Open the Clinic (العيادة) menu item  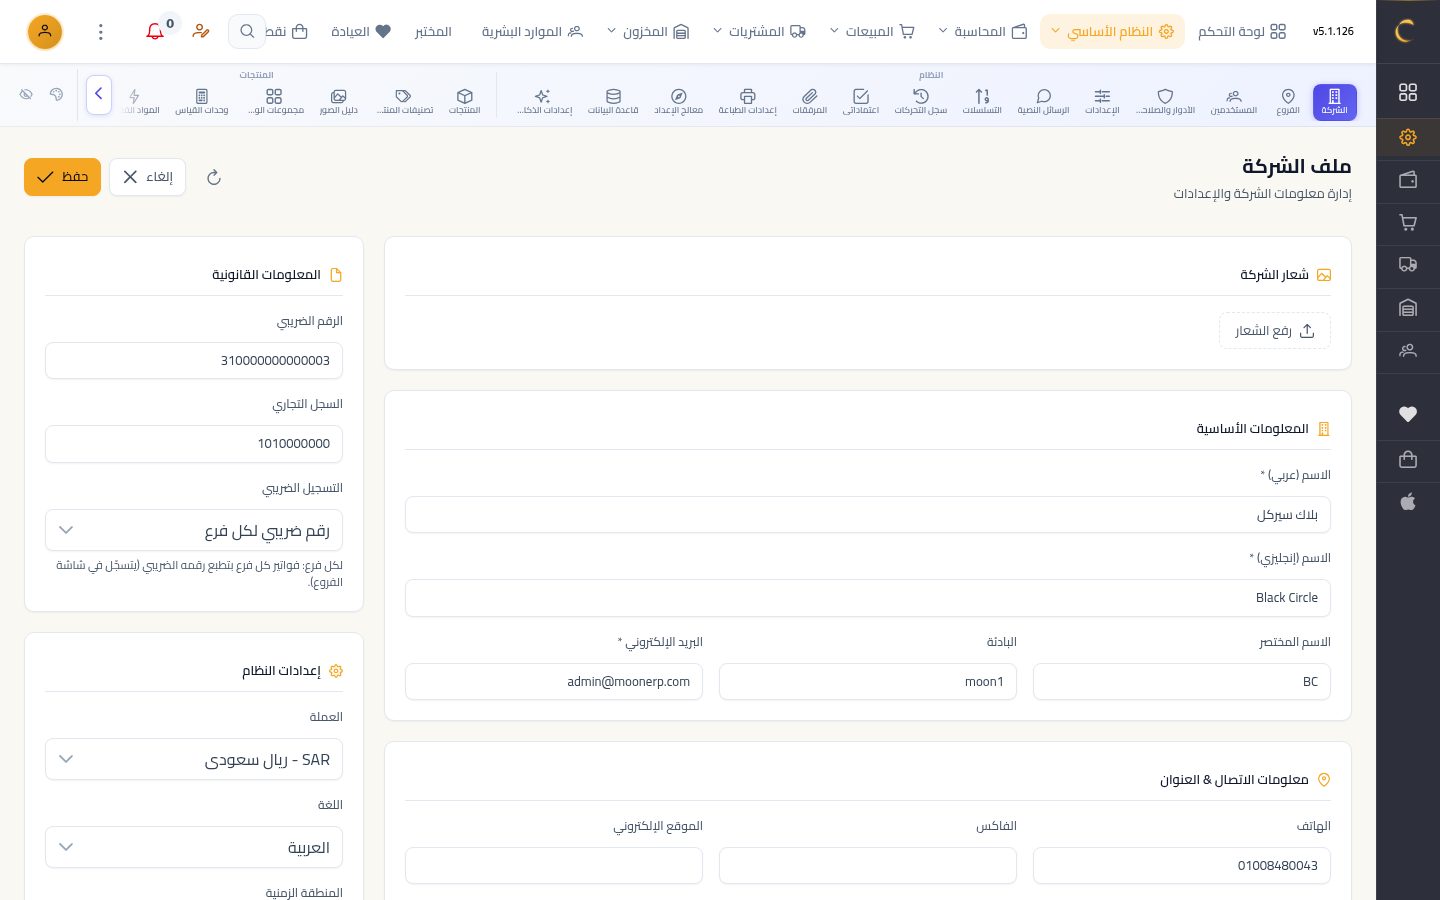pyautogui.click(x=361, y=32)
